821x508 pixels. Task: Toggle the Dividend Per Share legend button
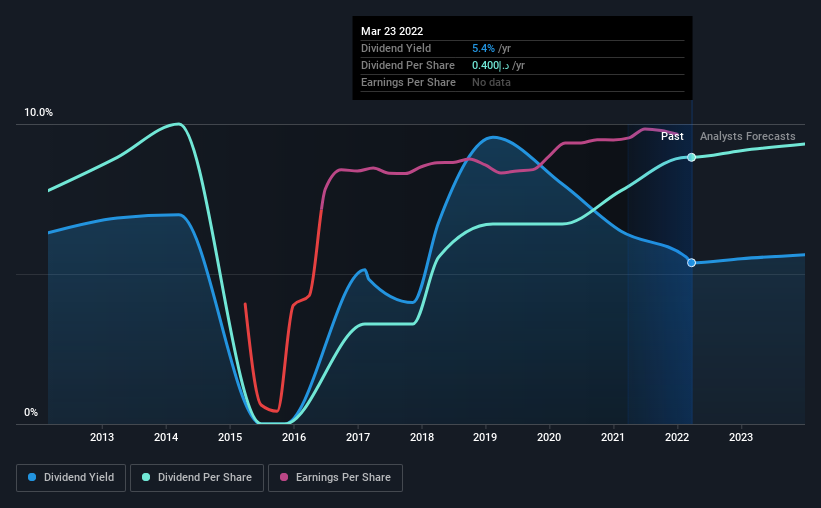click(197, 478)
